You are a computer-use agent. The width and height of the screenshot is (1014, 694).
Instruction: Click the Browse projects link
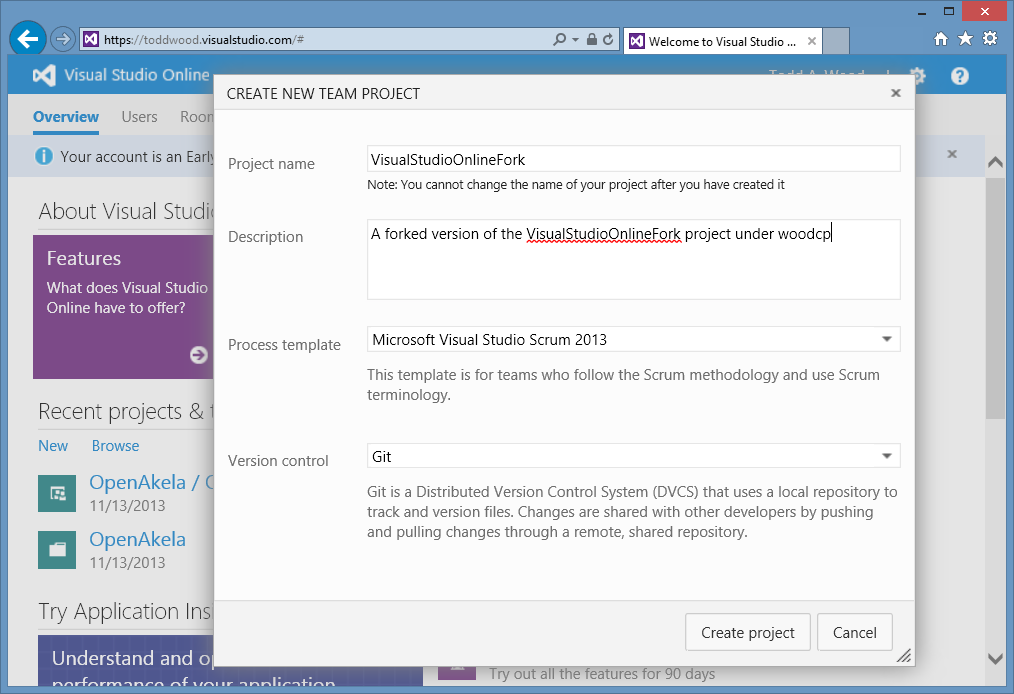(x=115, y=446)
